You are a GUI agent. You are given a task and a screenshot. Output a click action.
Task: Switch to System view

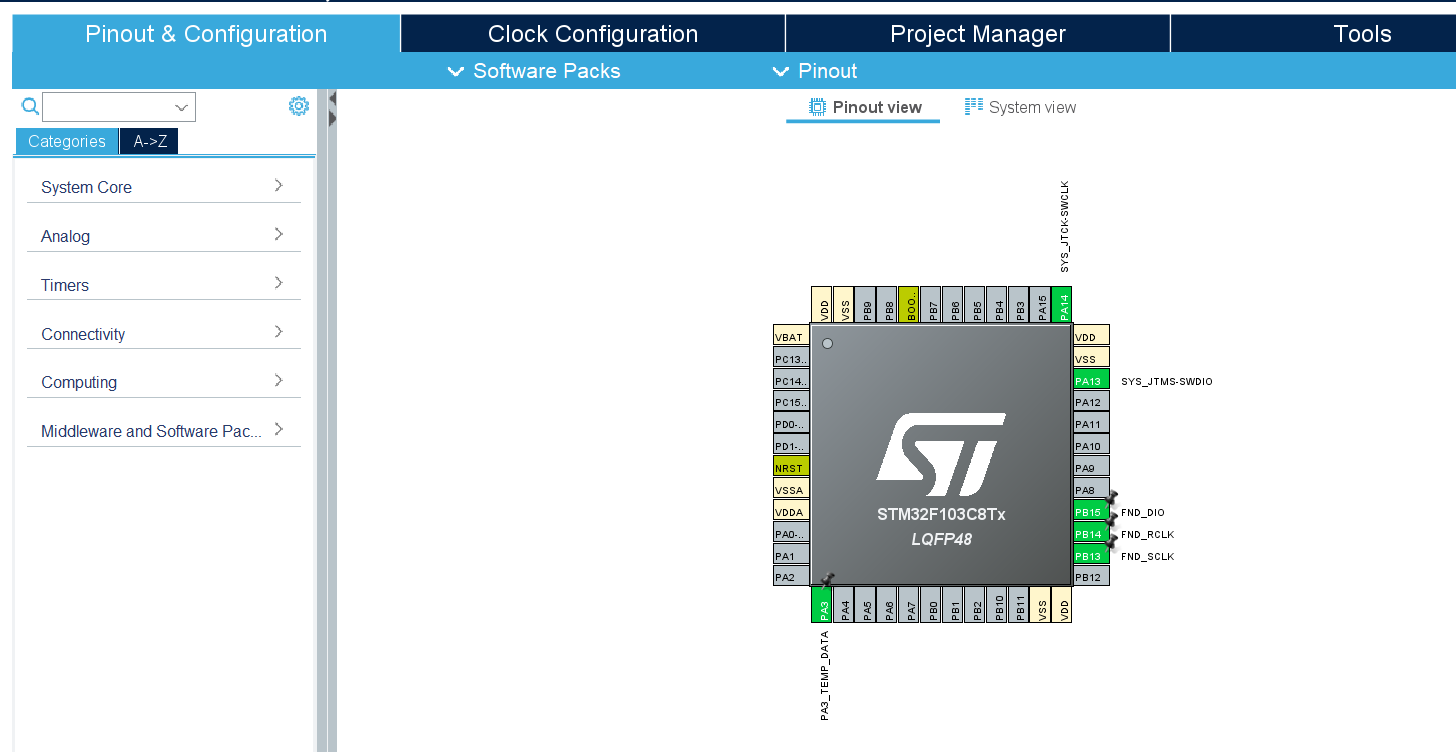click(1021, 107)
